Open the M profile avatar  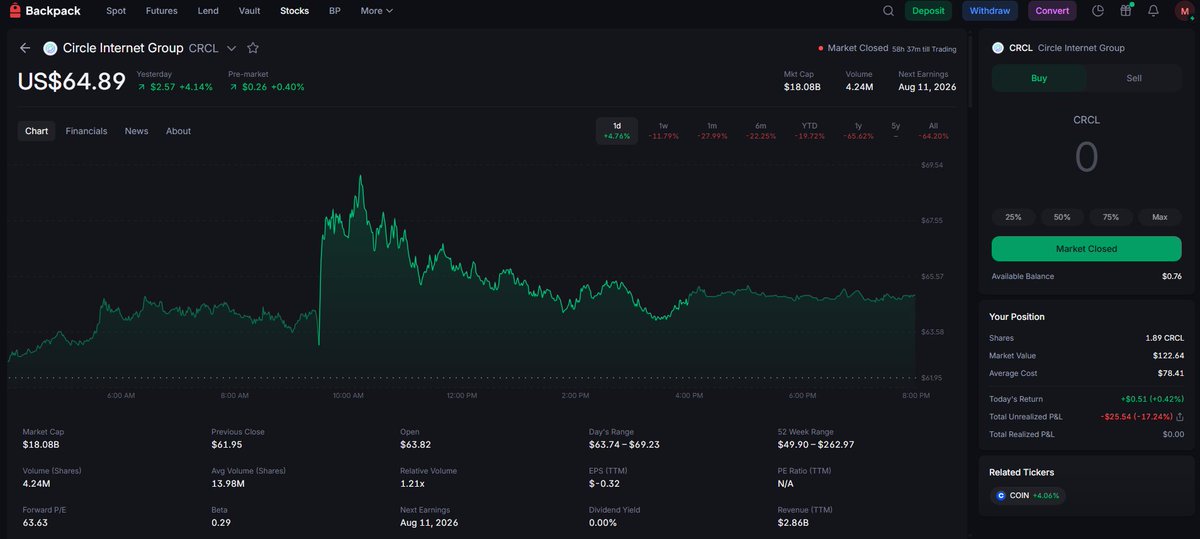(1183, 11)
